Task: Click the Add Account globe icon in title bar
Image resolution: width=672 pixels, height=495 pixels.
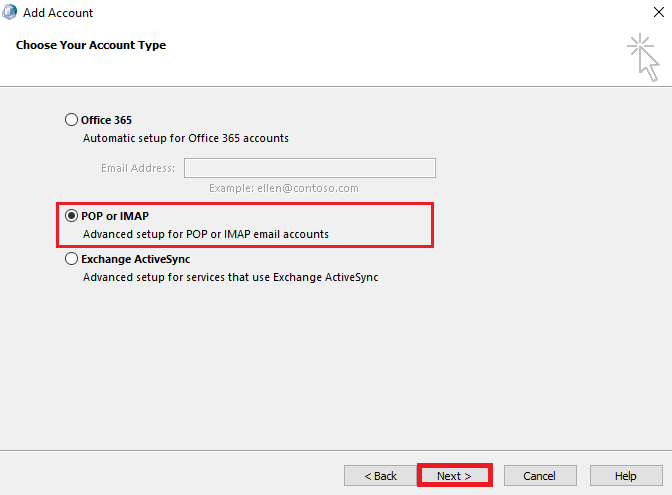Action: click(x=10, y=13)
